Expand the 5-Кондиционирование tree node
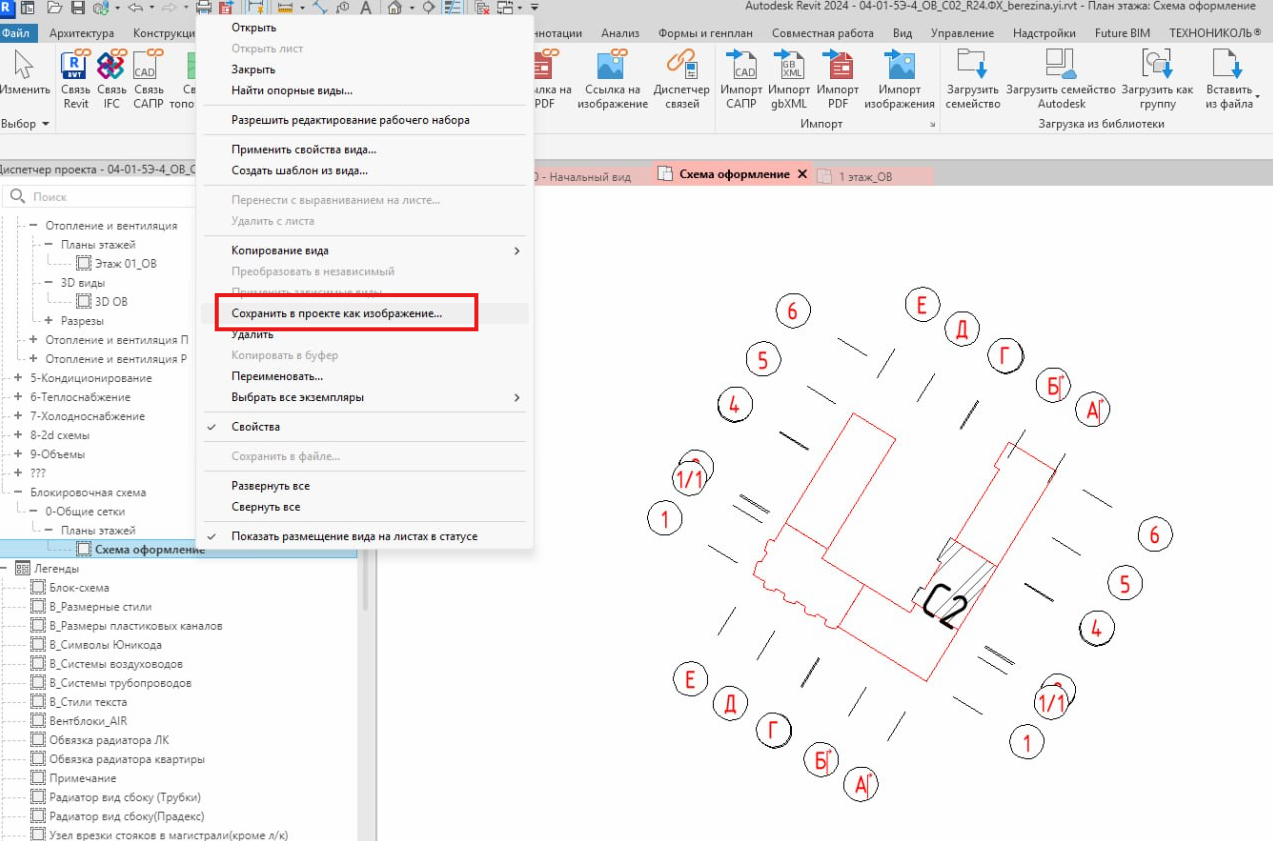The height and width of the screenshot is (841, 1273). coord(17,378)
